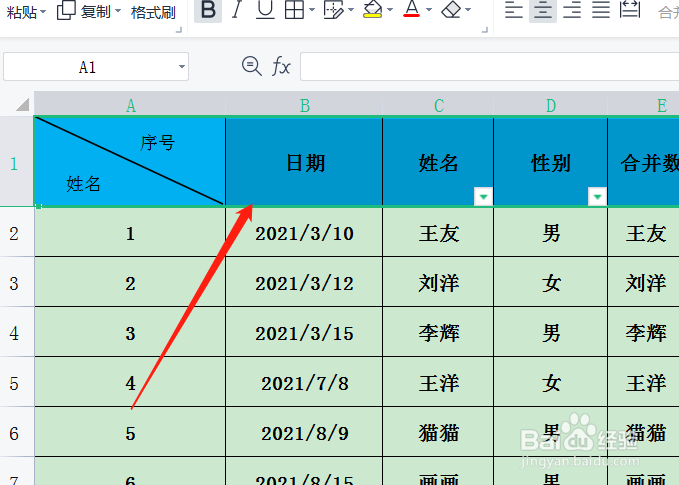The width and height of the screenshot is (679, 485).
Task: Select 王洋 in column C
Action: coord(438,382)
